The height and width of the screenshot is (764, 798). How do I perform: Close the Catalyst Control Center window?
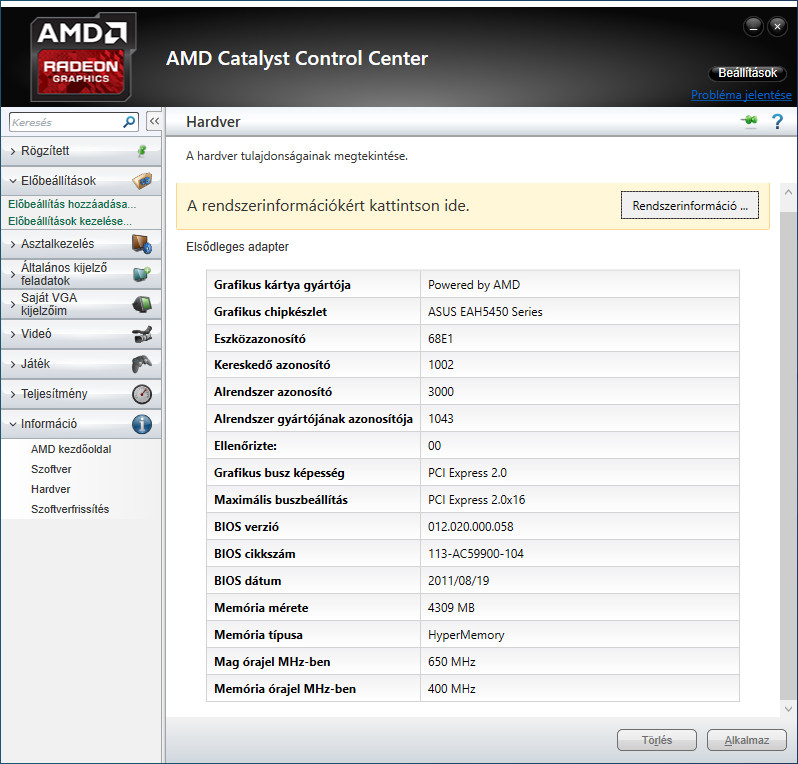(777, 26)
